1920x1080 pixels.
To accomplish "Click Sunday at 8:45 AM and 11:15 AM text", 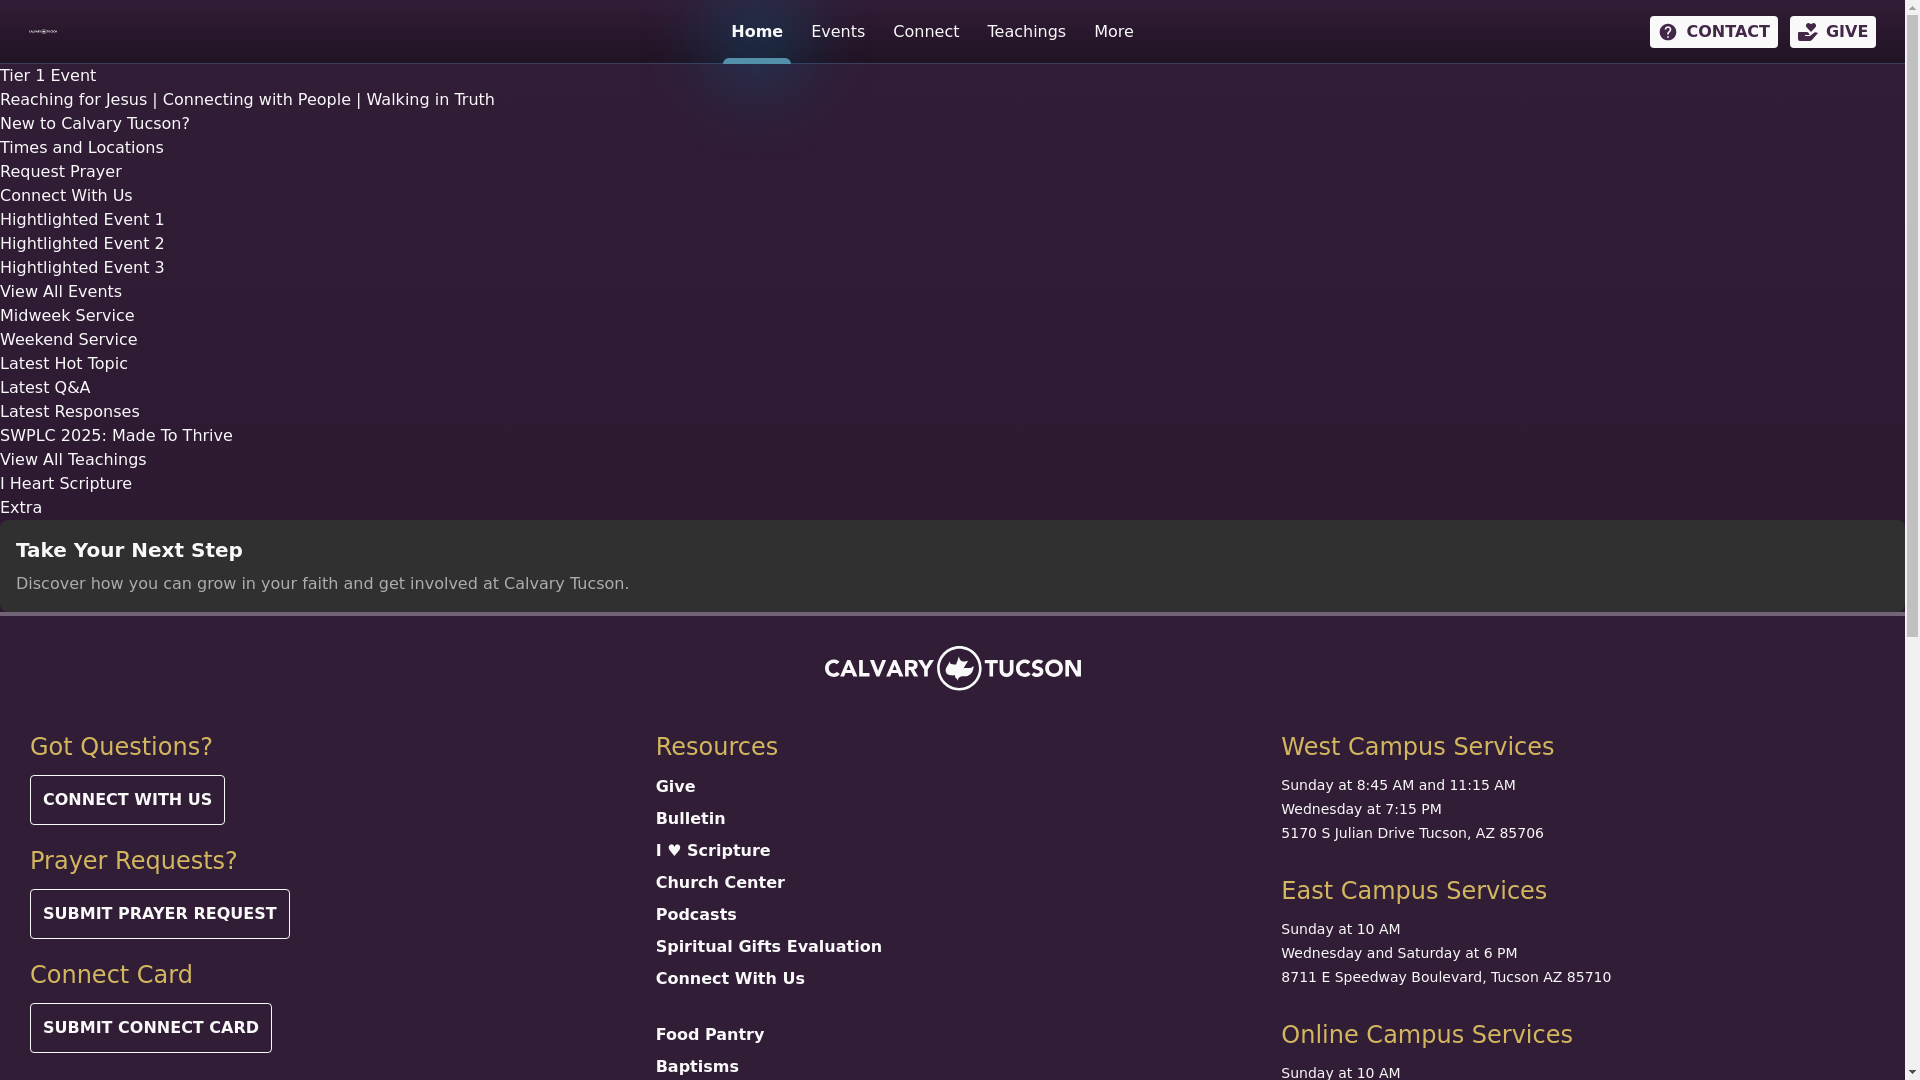I will pos(1398,785).
